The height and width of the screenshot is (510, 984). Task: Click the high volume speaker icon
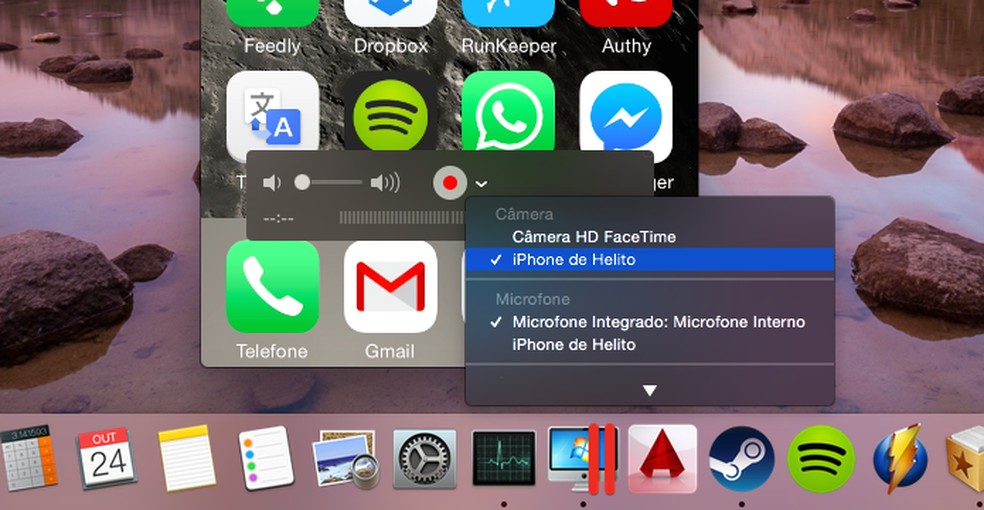click(385, 183)
